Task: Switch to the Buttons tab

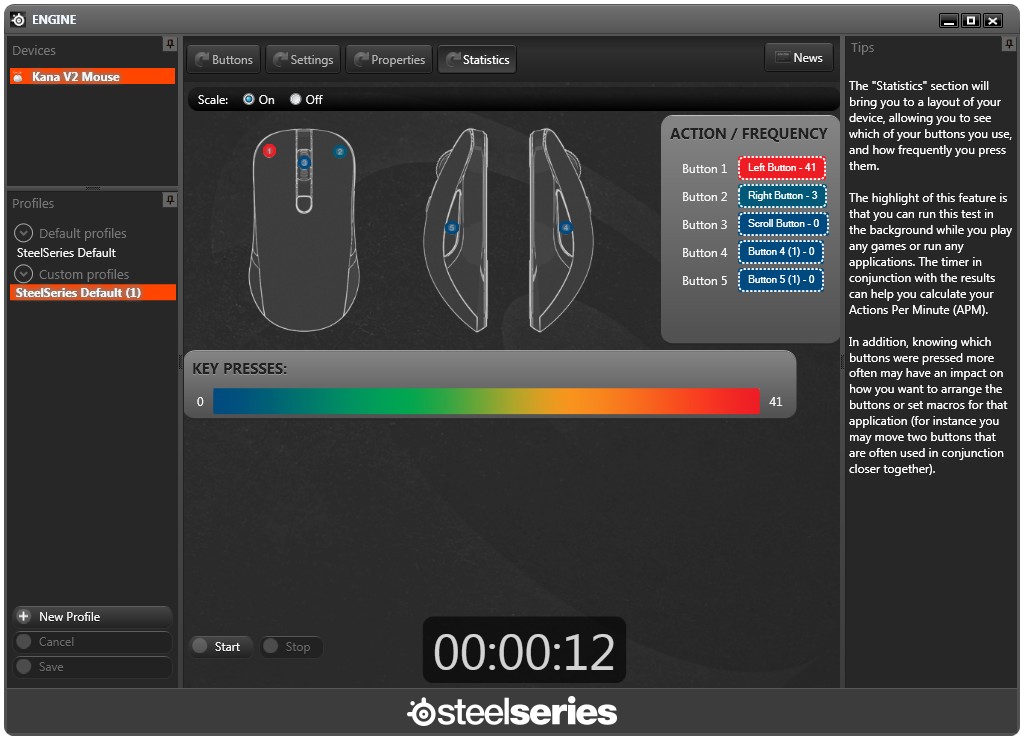Action: coord(224,59)
